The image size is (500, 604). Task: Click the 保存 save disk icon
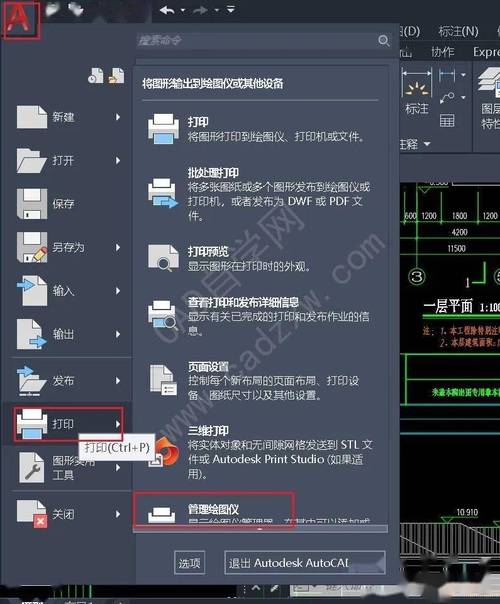[32, 203]
